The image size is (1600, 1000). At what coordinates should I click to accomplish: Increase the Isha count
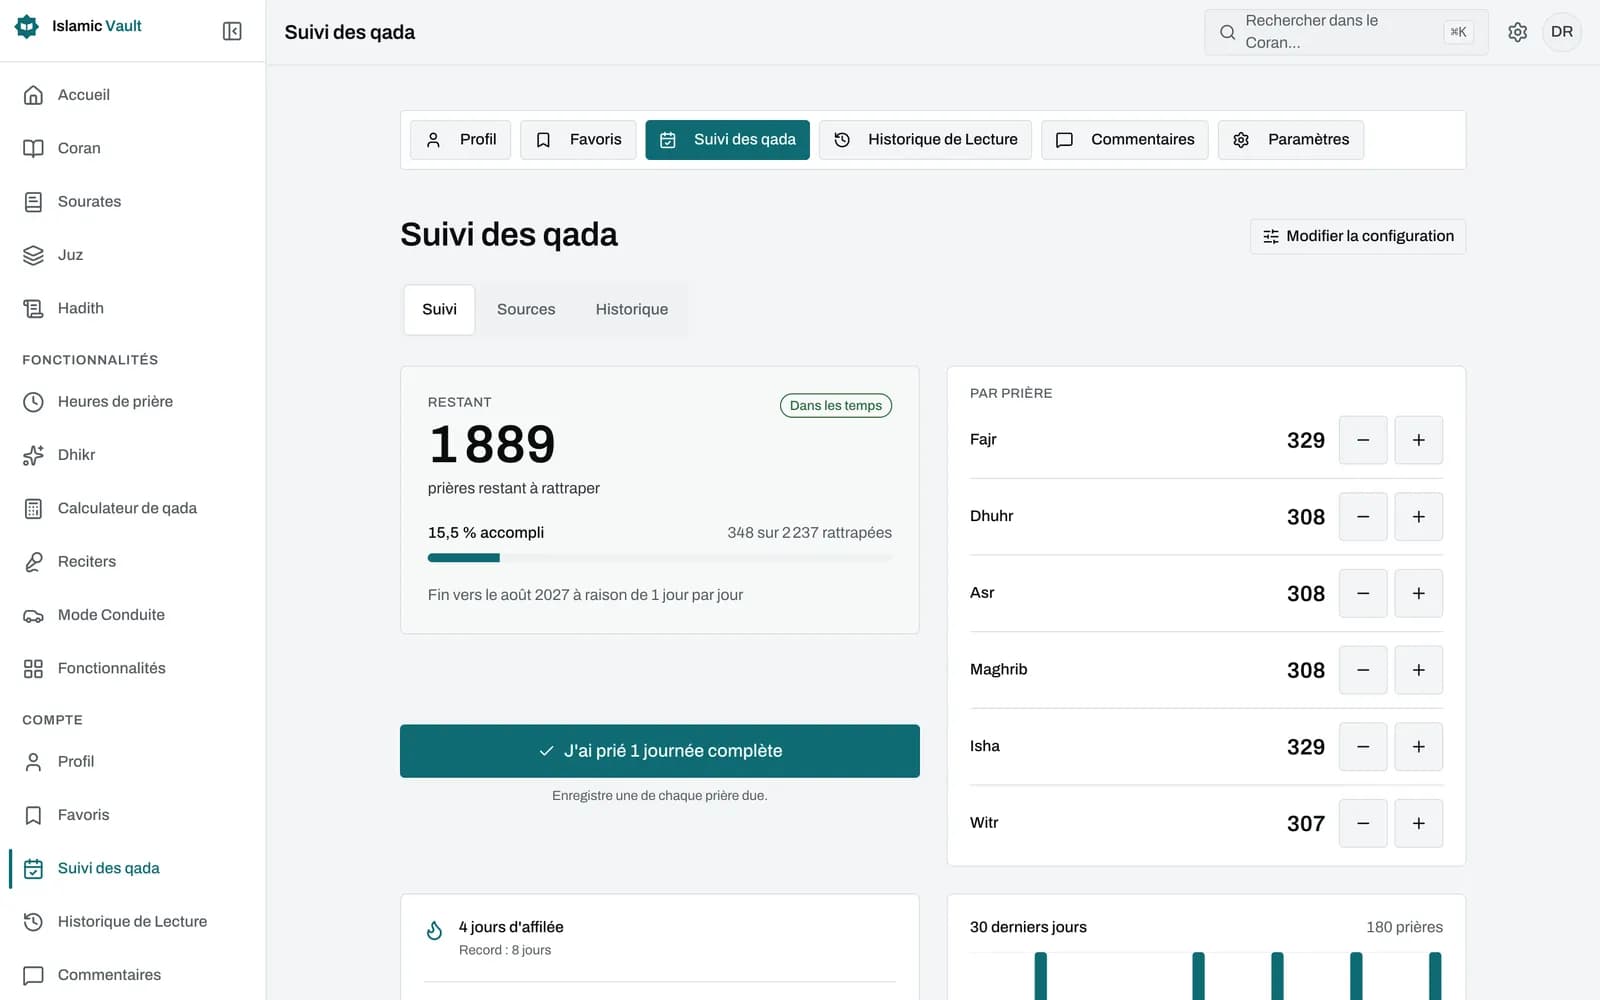click(1418, 747)
